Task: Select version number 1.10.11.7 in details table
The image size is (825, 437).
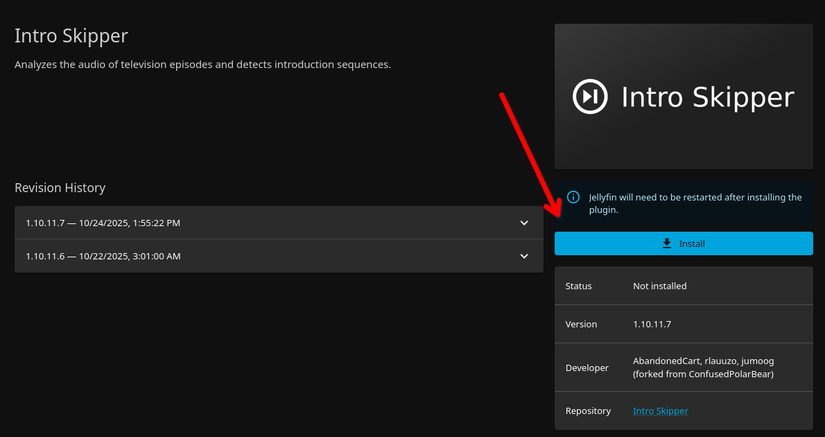Action: 657,325
